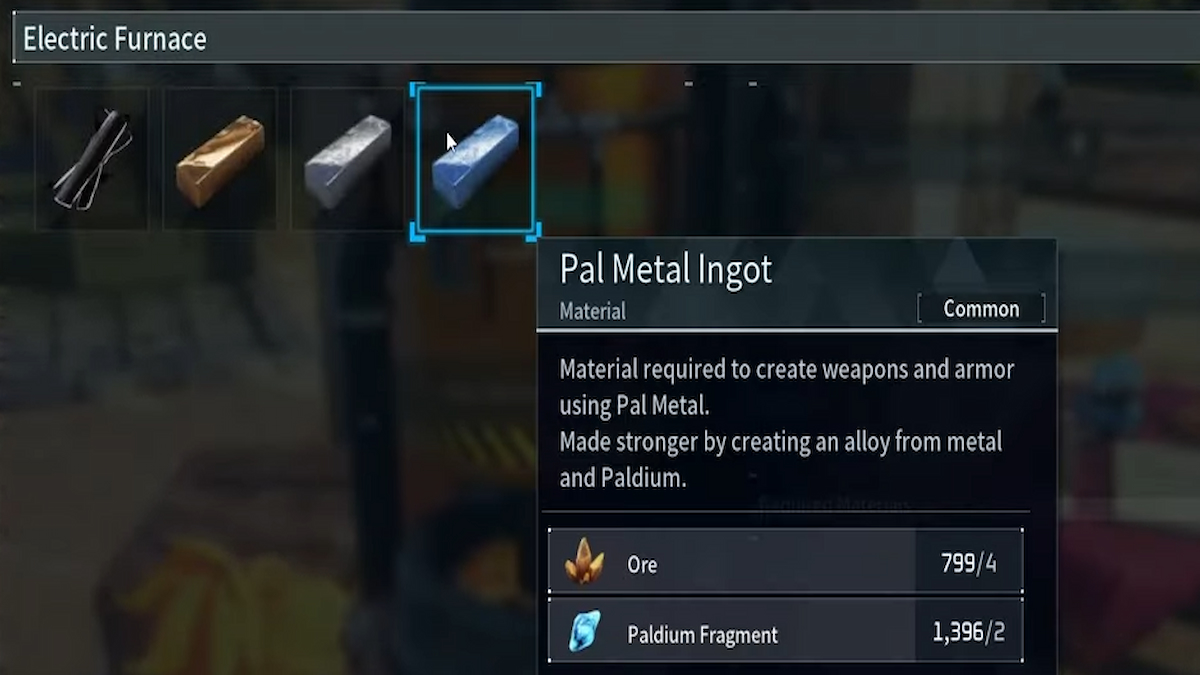Select the black Carbon Fiber recipe icon

[x=92, y=159]
